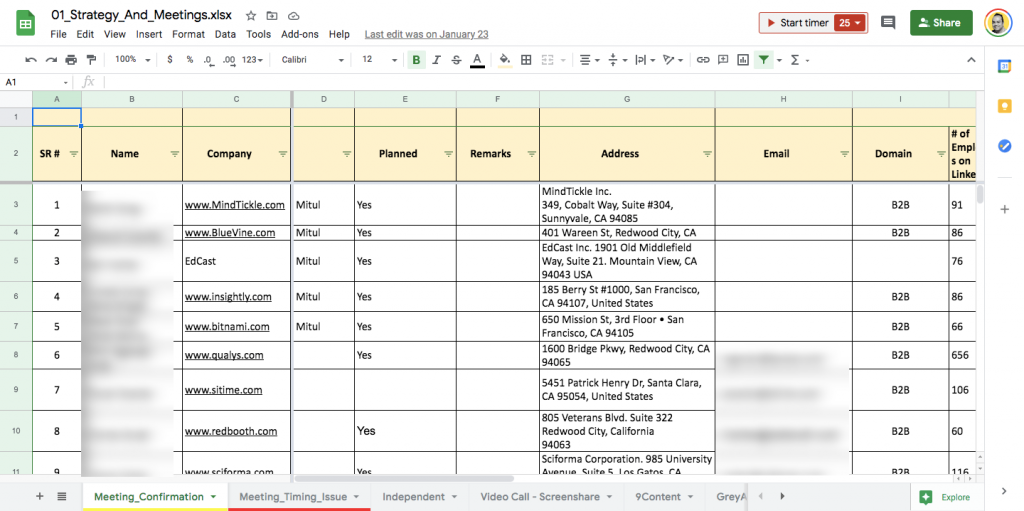Open text rotation options

click(x=672, y=59)
